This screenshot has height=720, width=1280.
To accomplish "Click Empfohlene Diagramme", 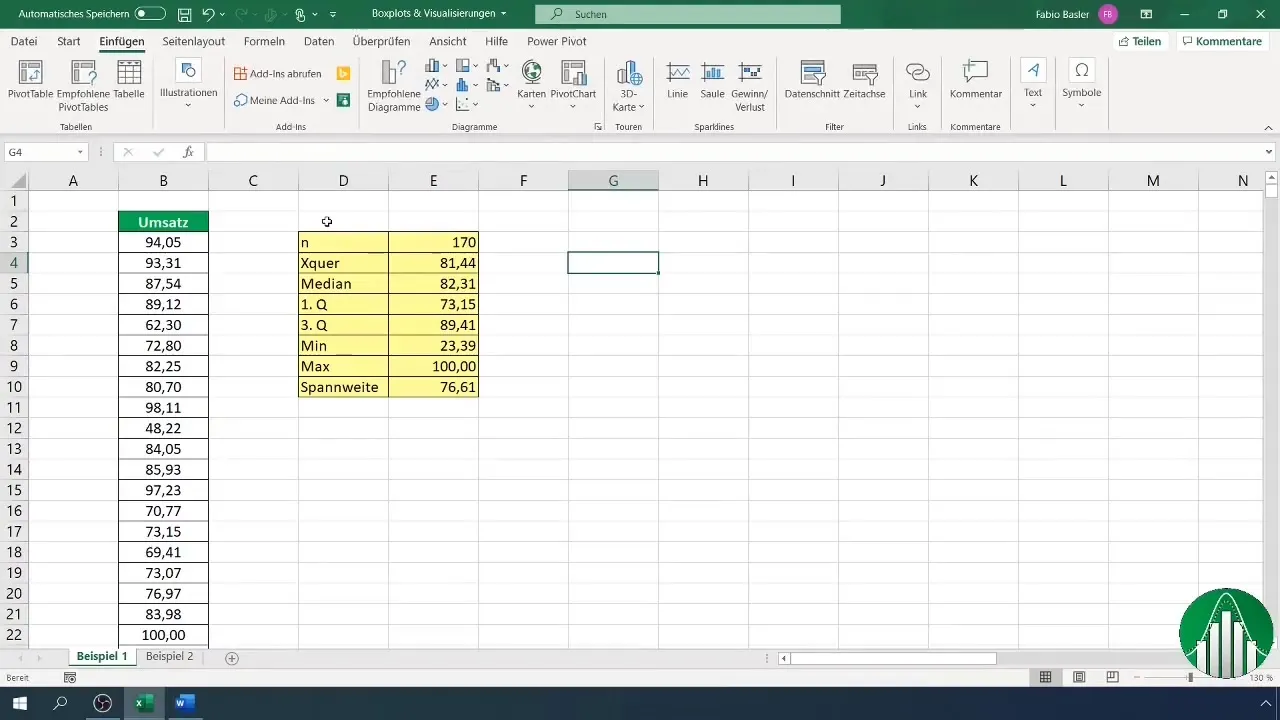I will [x=393, y=86].
